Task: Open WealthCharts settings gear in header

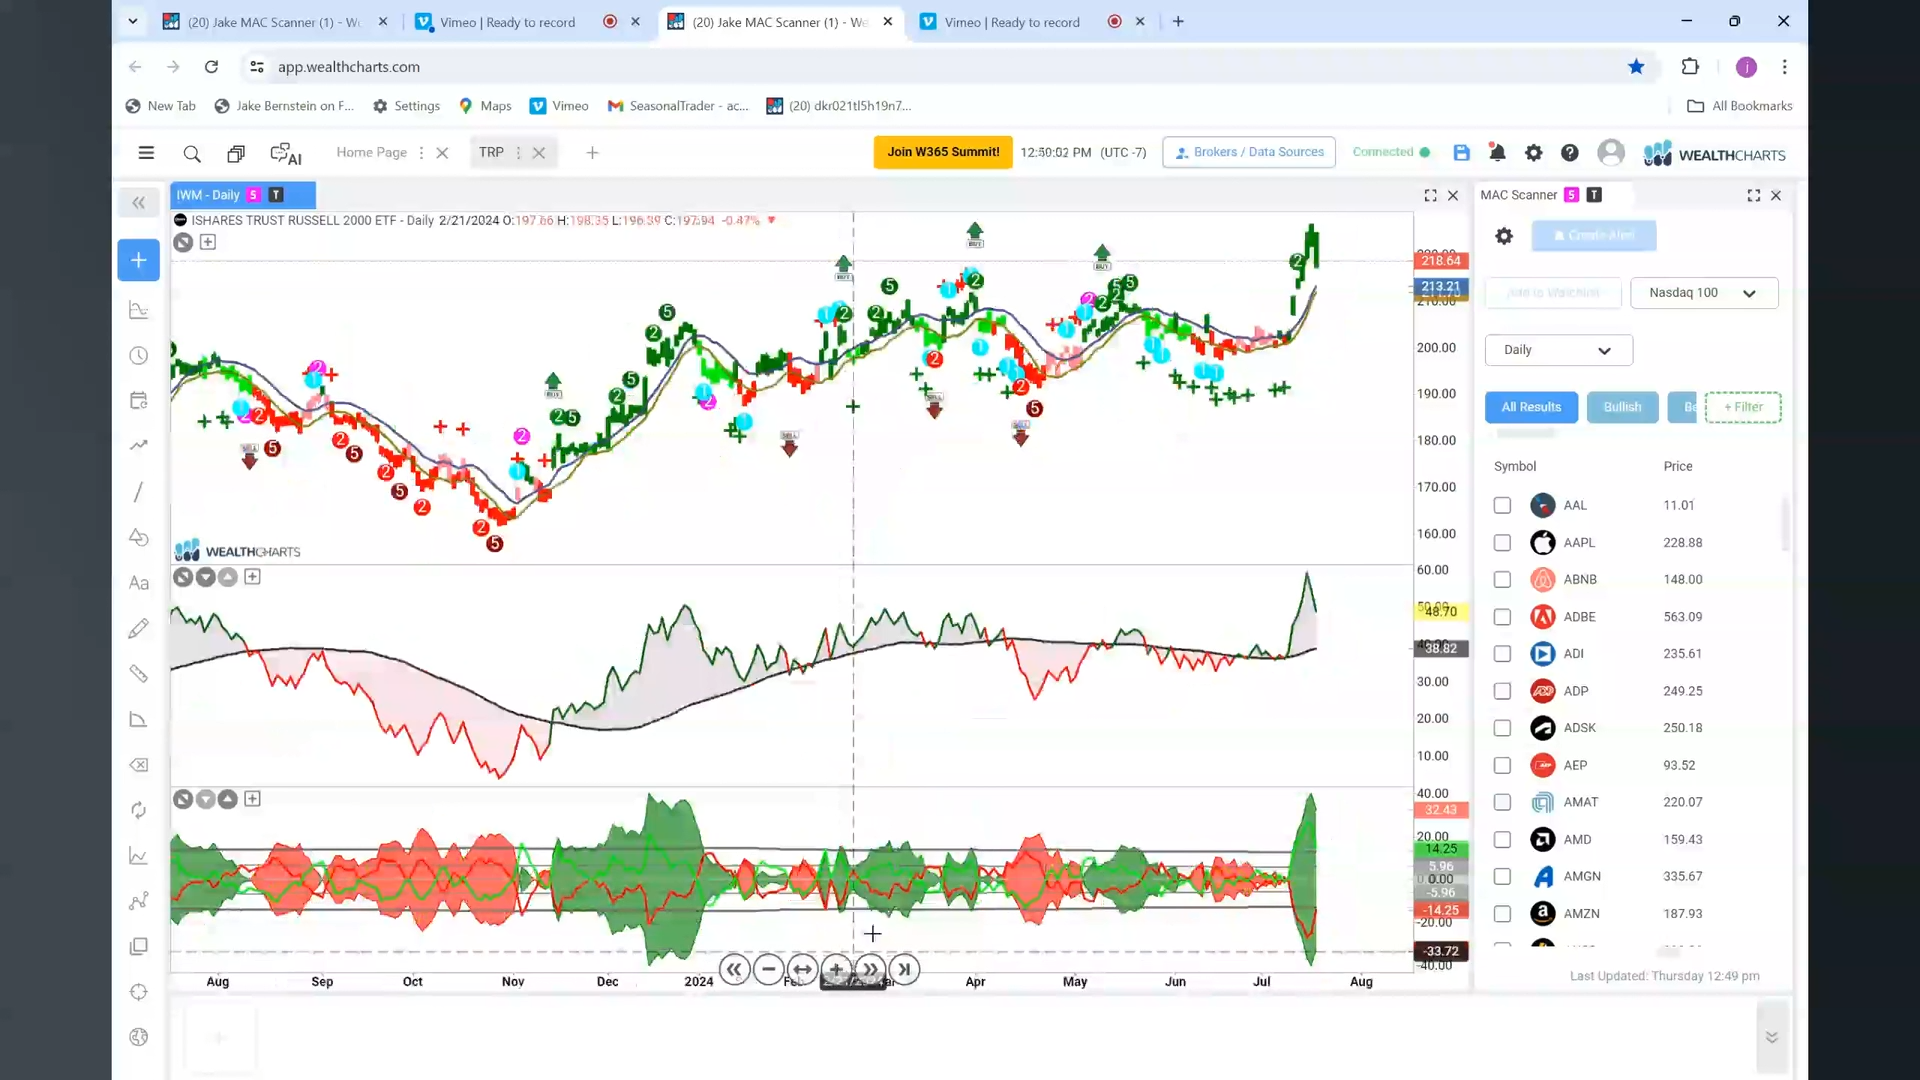Action: click(x=1533, y=153)
